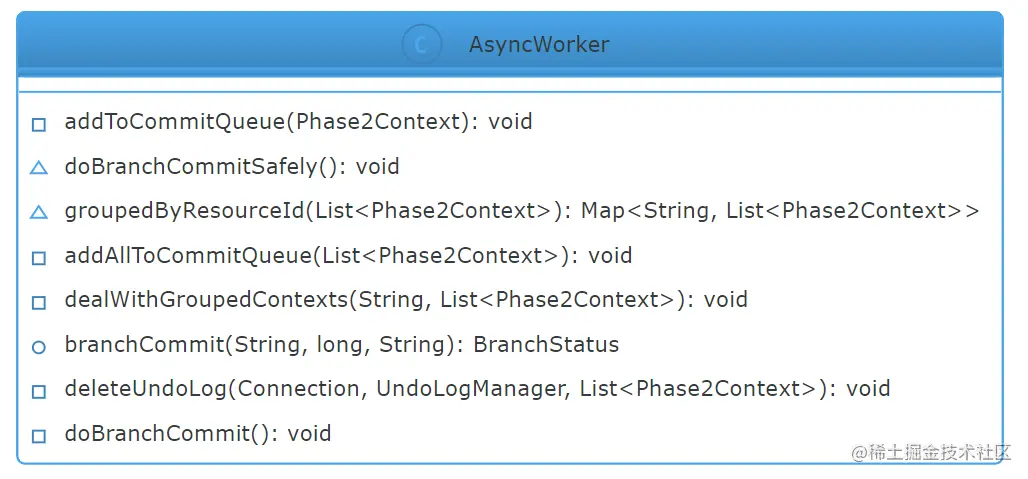Select the AsyncWorker class title

coord(539,45)
